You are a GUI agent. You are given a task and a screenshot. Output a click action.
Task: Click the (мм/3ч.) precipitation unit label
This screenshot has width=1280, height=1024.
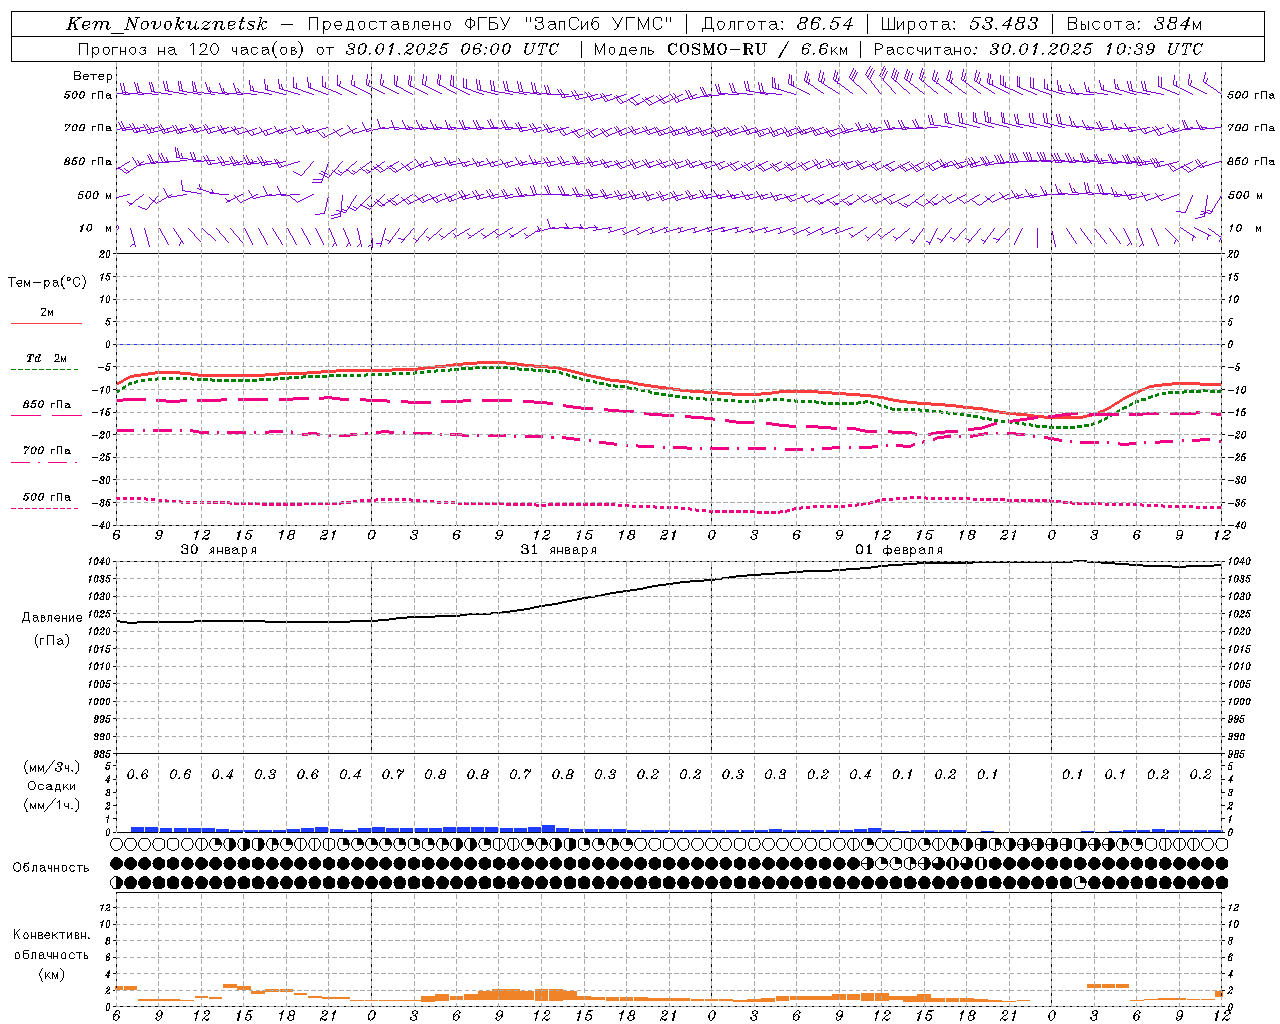point(52,767)
